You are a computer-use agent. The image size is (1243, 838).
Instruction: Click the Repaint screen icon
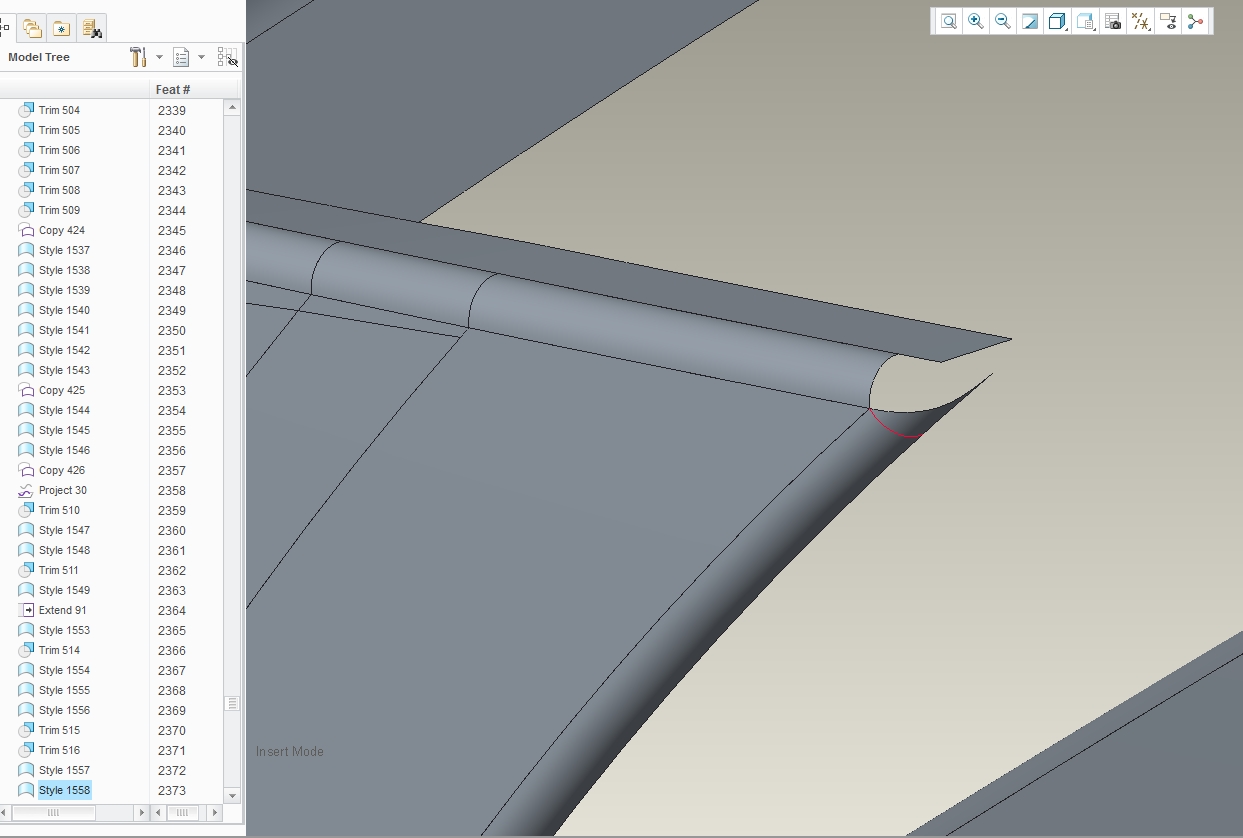[x=1030, y=21]
